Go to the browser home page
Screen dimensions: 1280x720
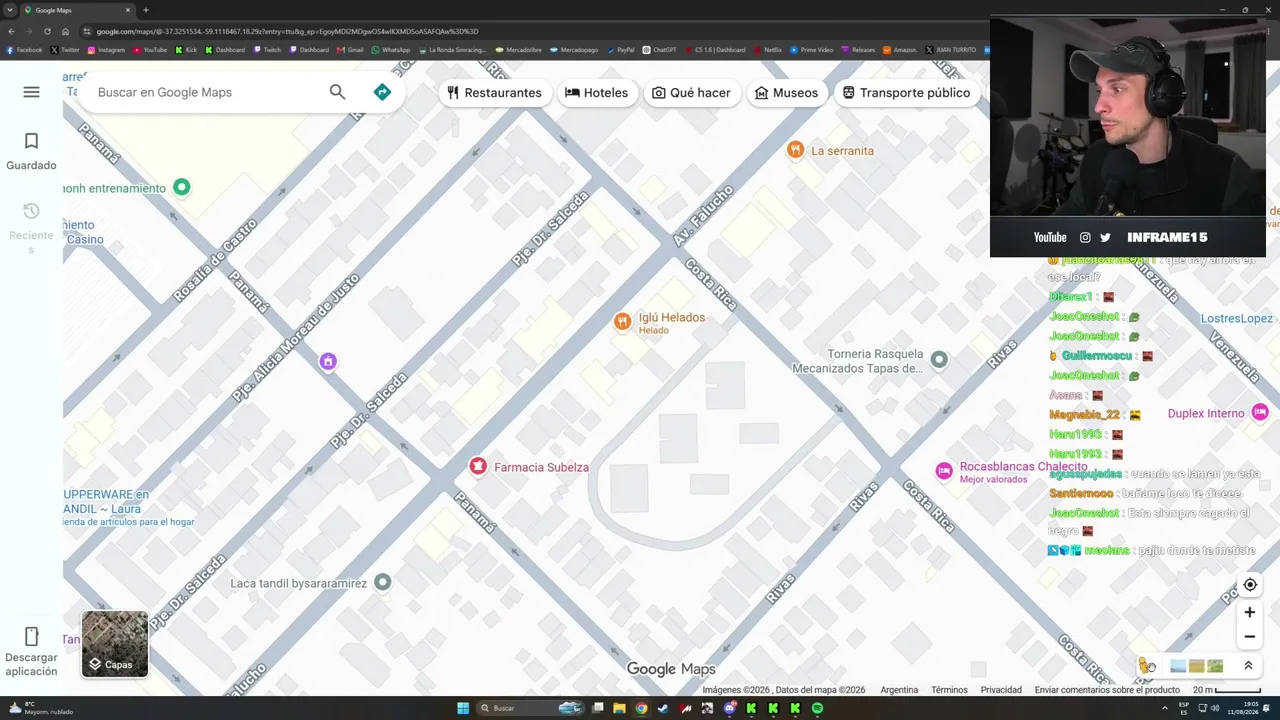tap(65, 31)
